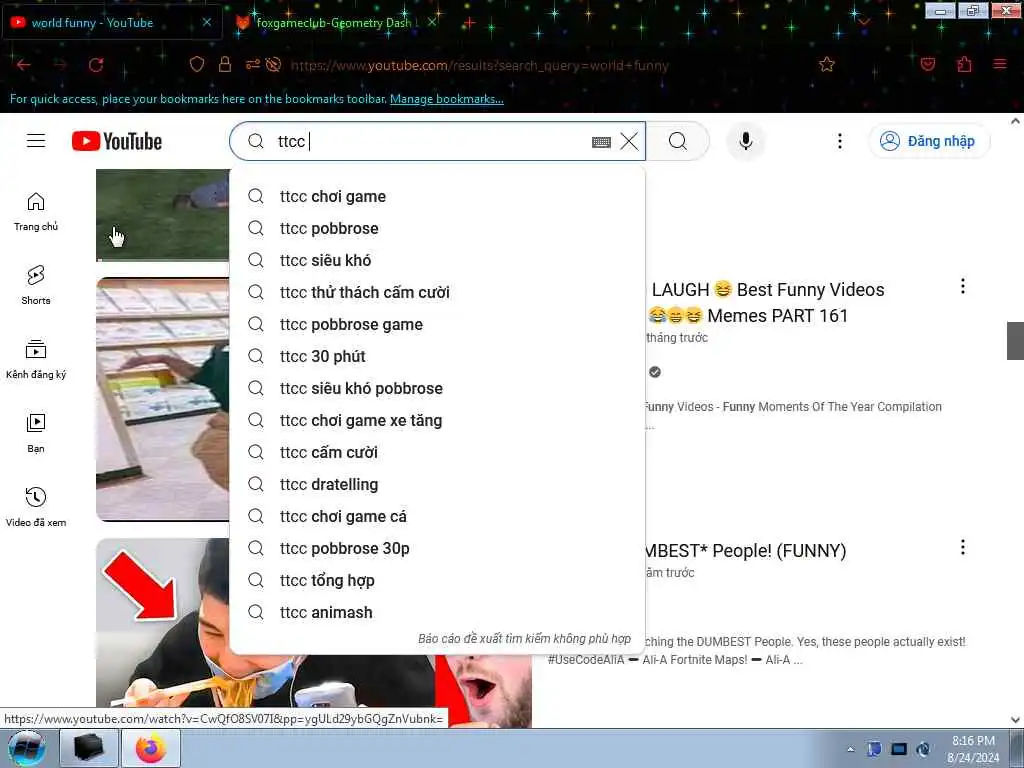Open the Firefox application menu
1024x768 pixels.
click(999, 64)
